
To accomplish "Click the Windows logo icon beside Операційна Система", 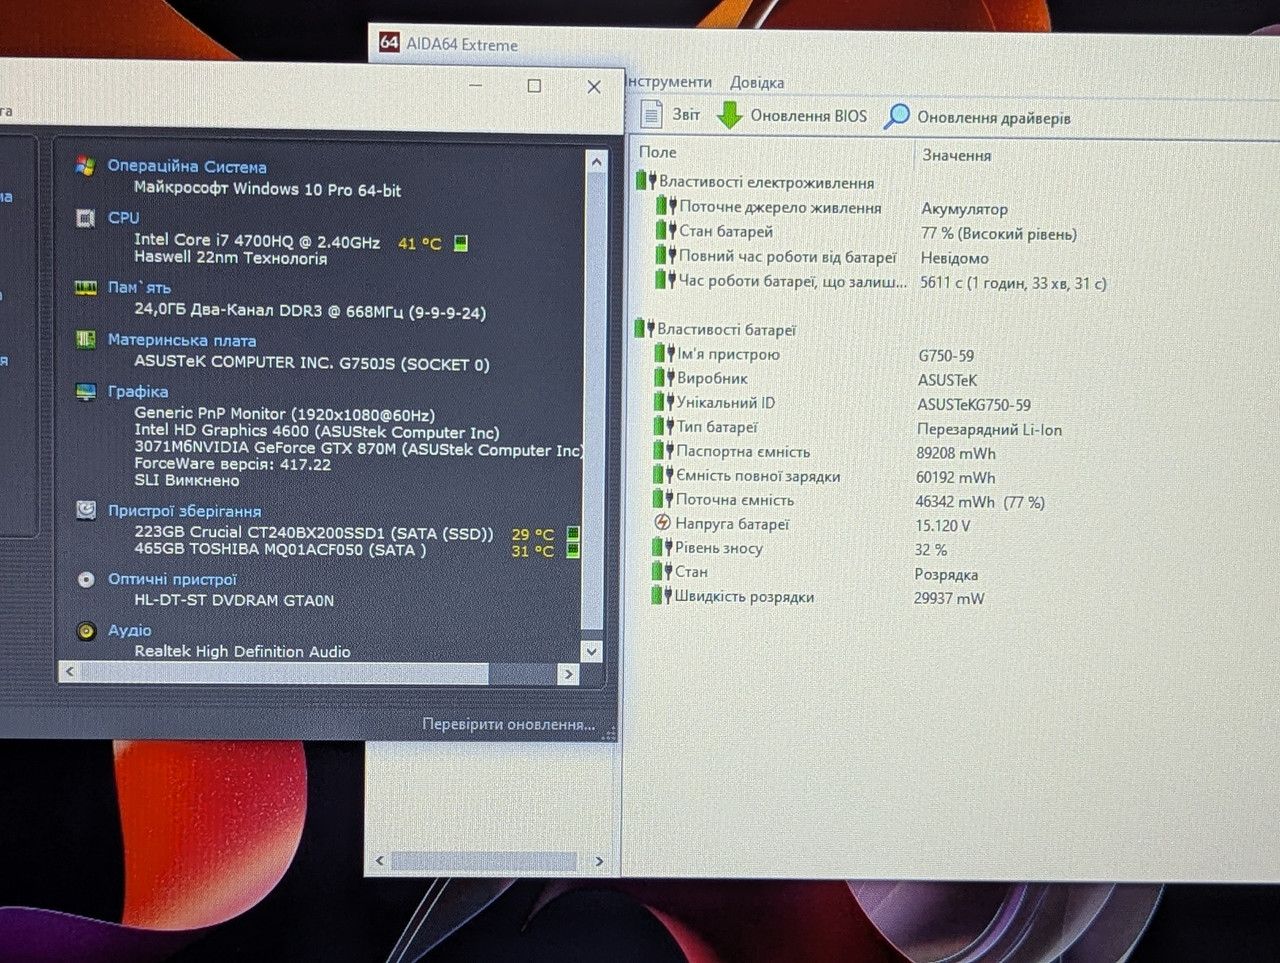I will pos(86,166).
